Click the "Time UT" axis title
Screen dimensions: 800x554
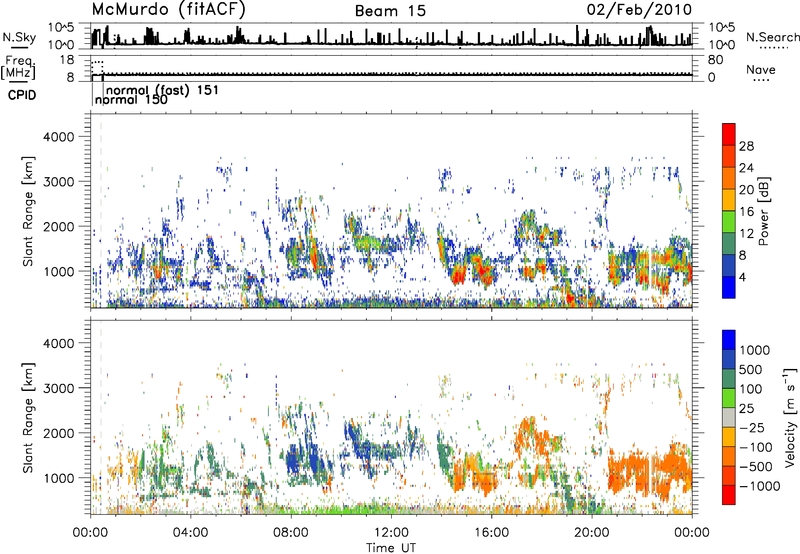[x=391, y=548]
